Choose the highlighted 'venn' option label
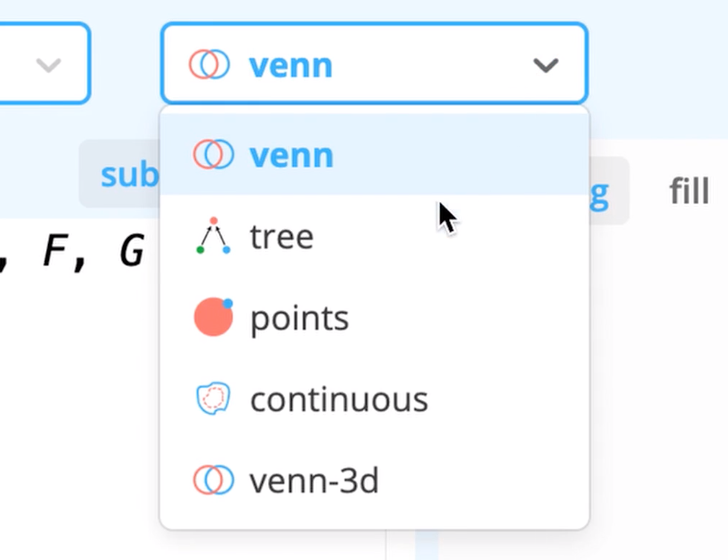Screen dimensions: 728x560 291,155
